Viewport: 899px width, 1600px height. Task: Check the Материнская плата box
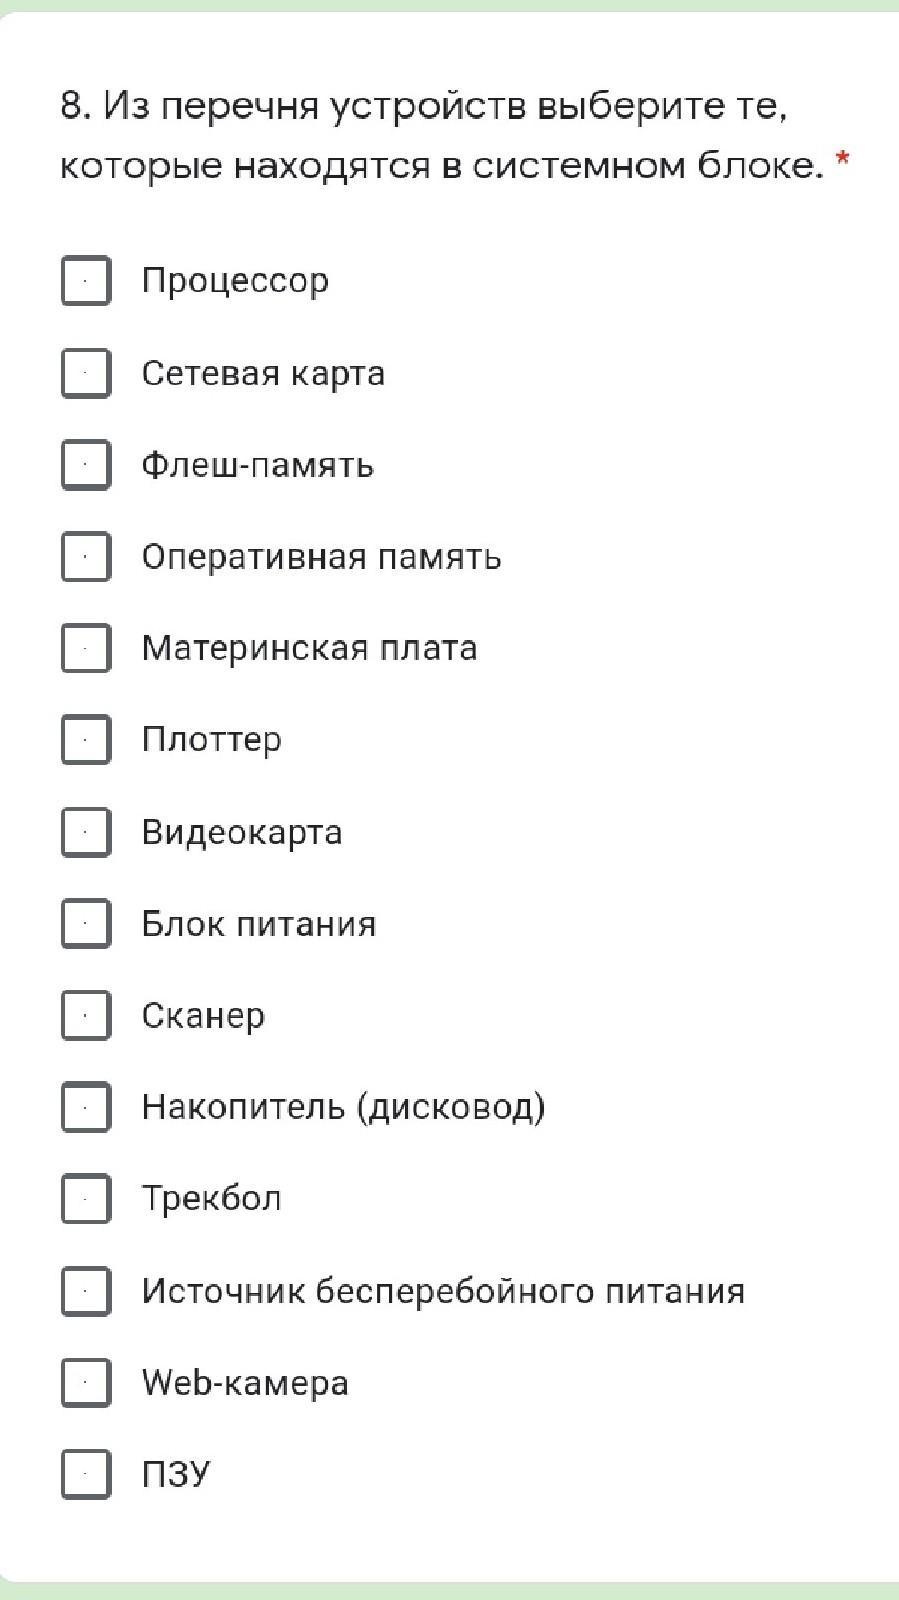pyautogui.click(x=86, y=648)
